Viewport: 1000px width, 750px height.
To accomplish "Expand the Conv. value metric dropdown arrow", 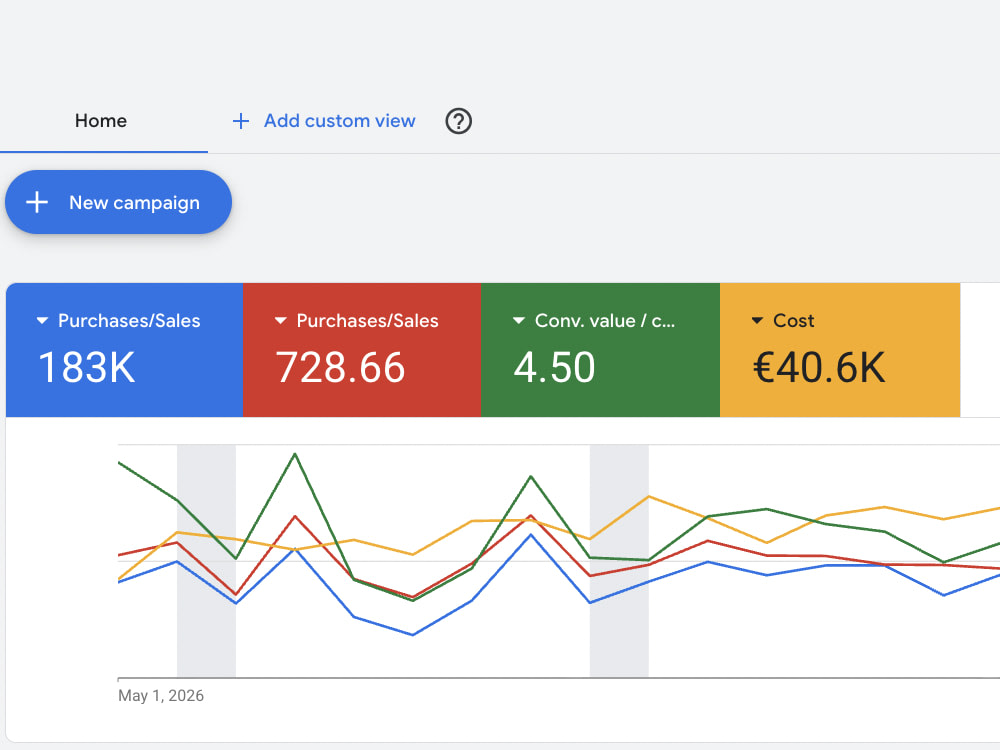I will tap(518, 320).
